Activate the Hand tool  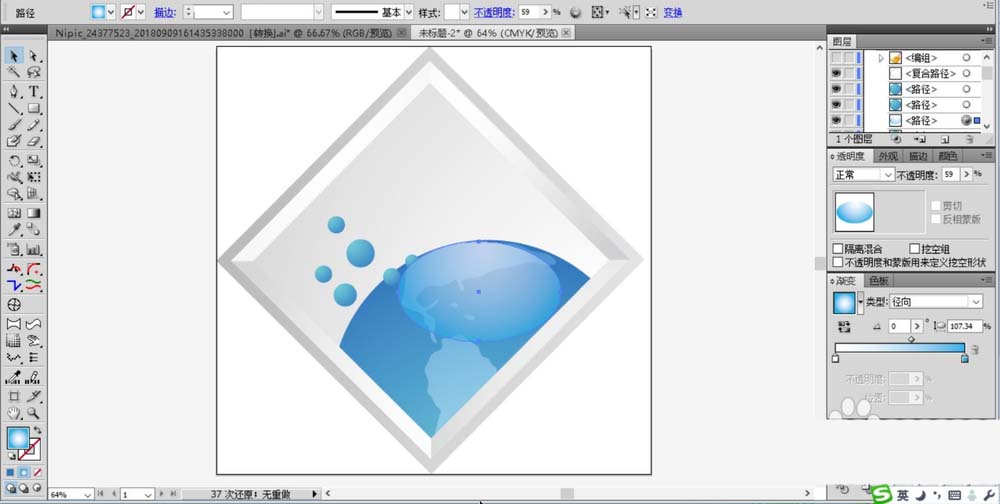(x=14, y=413)
